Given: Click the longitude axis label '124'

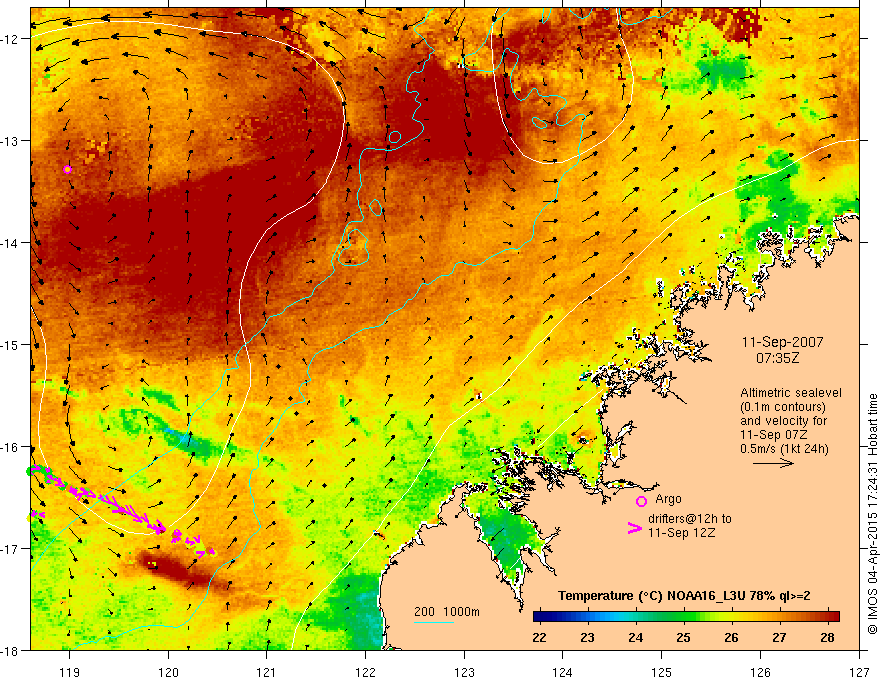Looking at the screenshot, I should 563,672.
